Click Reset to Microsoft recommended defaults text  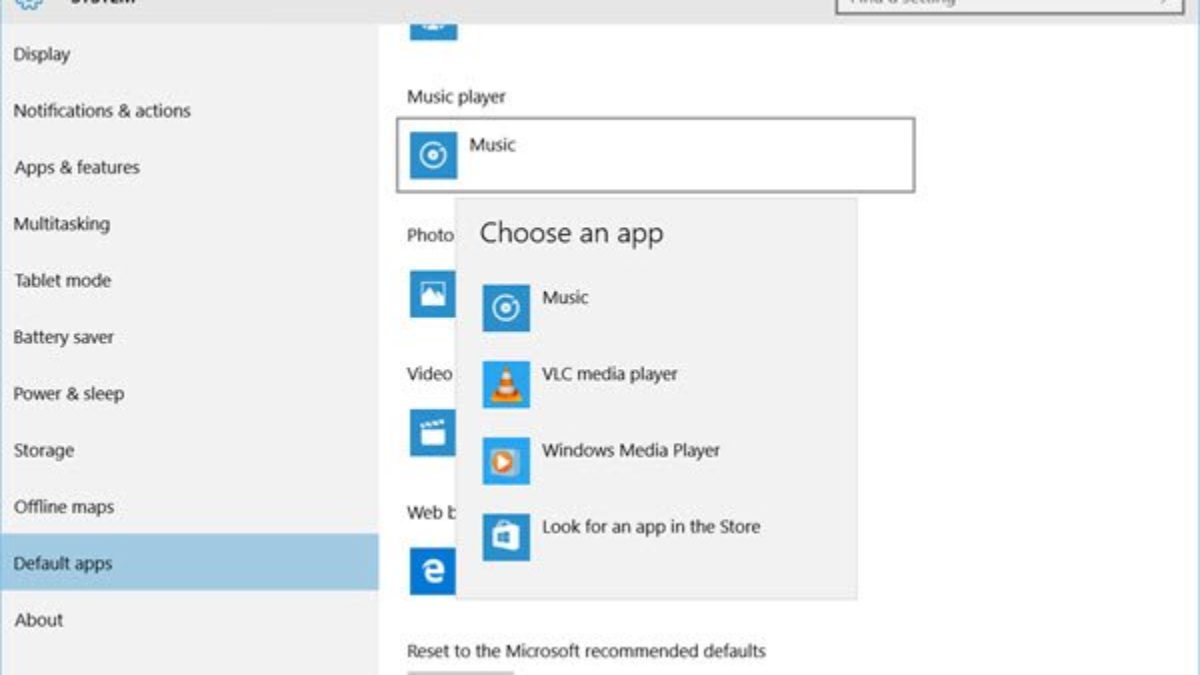[x=586, y=651]
